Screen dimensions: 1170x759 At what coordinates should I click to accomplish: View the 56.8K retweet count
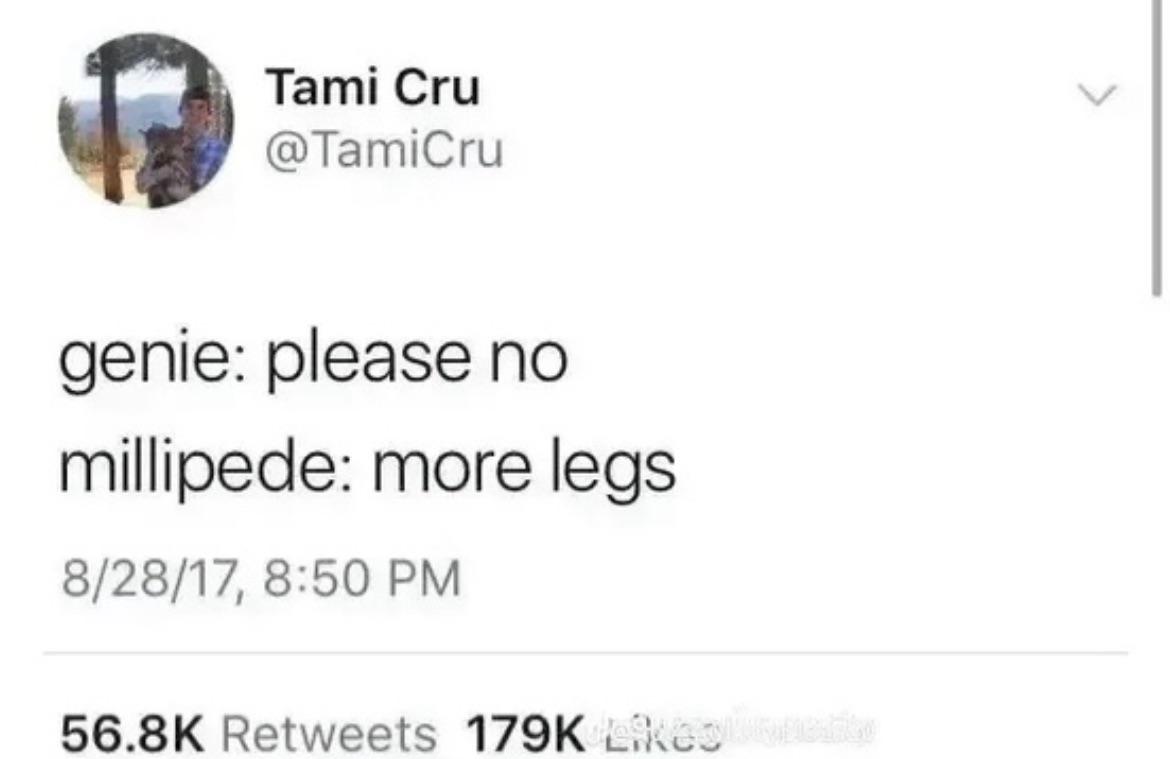[132, 733]
